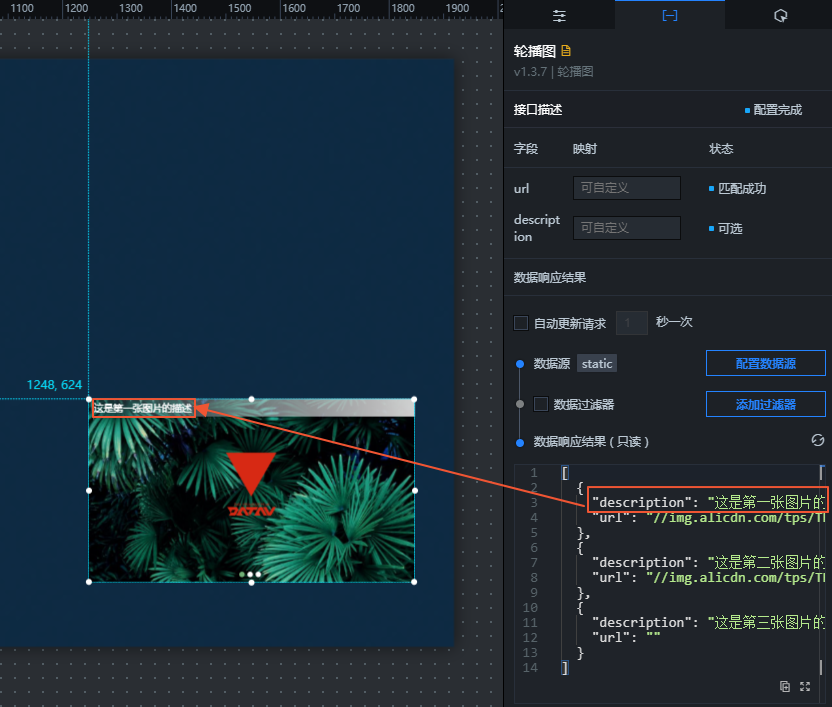The image size is (832, 707).
Task: Click the first green carousel indicator dot
Action: pos(242,574)
